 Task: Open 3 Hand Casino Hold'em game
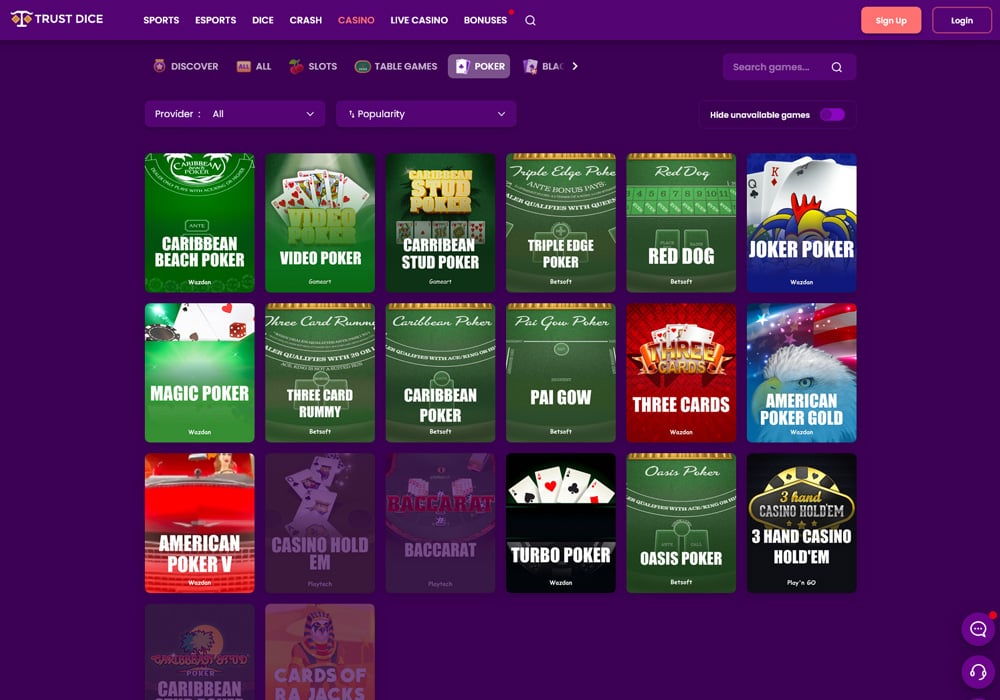(802, 523)
